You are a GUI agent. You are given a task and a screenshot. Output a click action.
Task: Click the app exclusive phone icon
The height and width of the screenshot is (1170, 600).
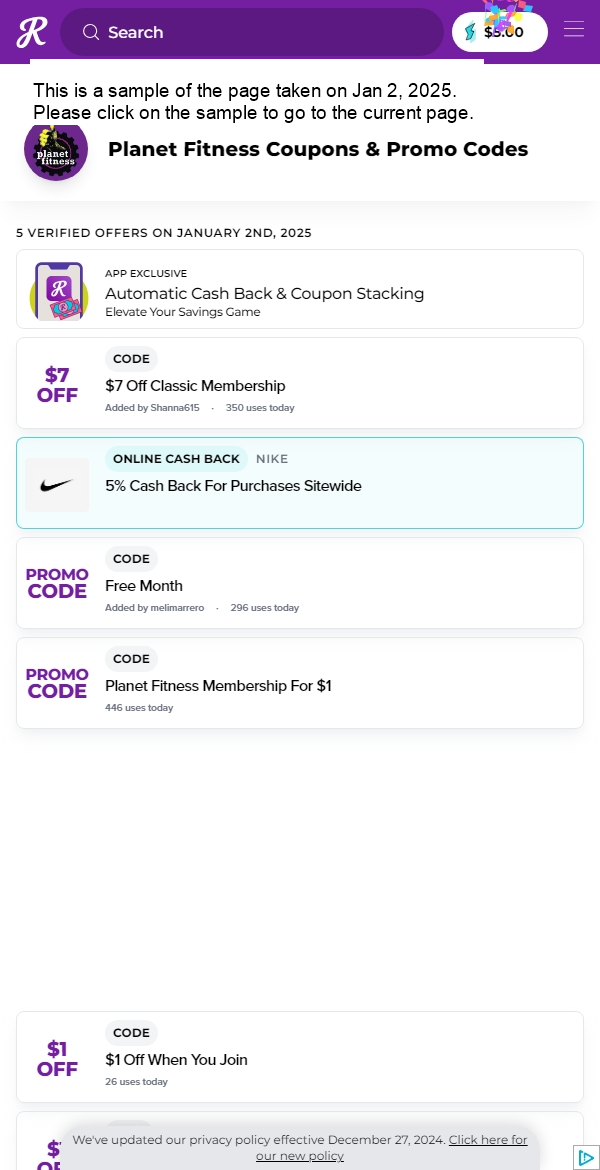(x=59, y=290)
